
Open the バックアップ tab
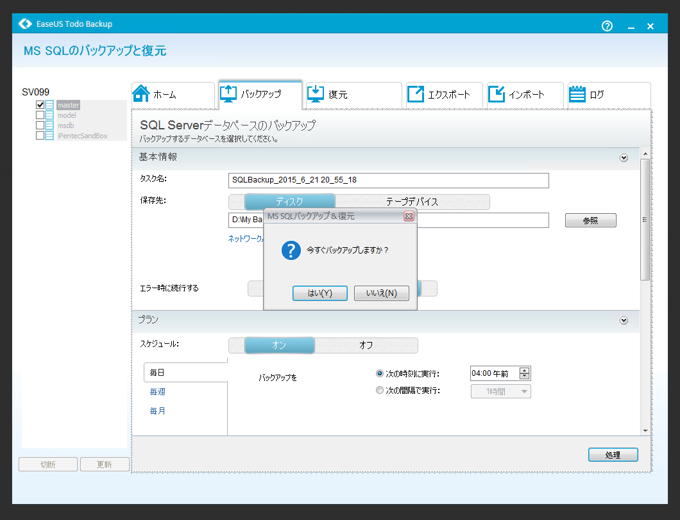click(x=260, y=94)
